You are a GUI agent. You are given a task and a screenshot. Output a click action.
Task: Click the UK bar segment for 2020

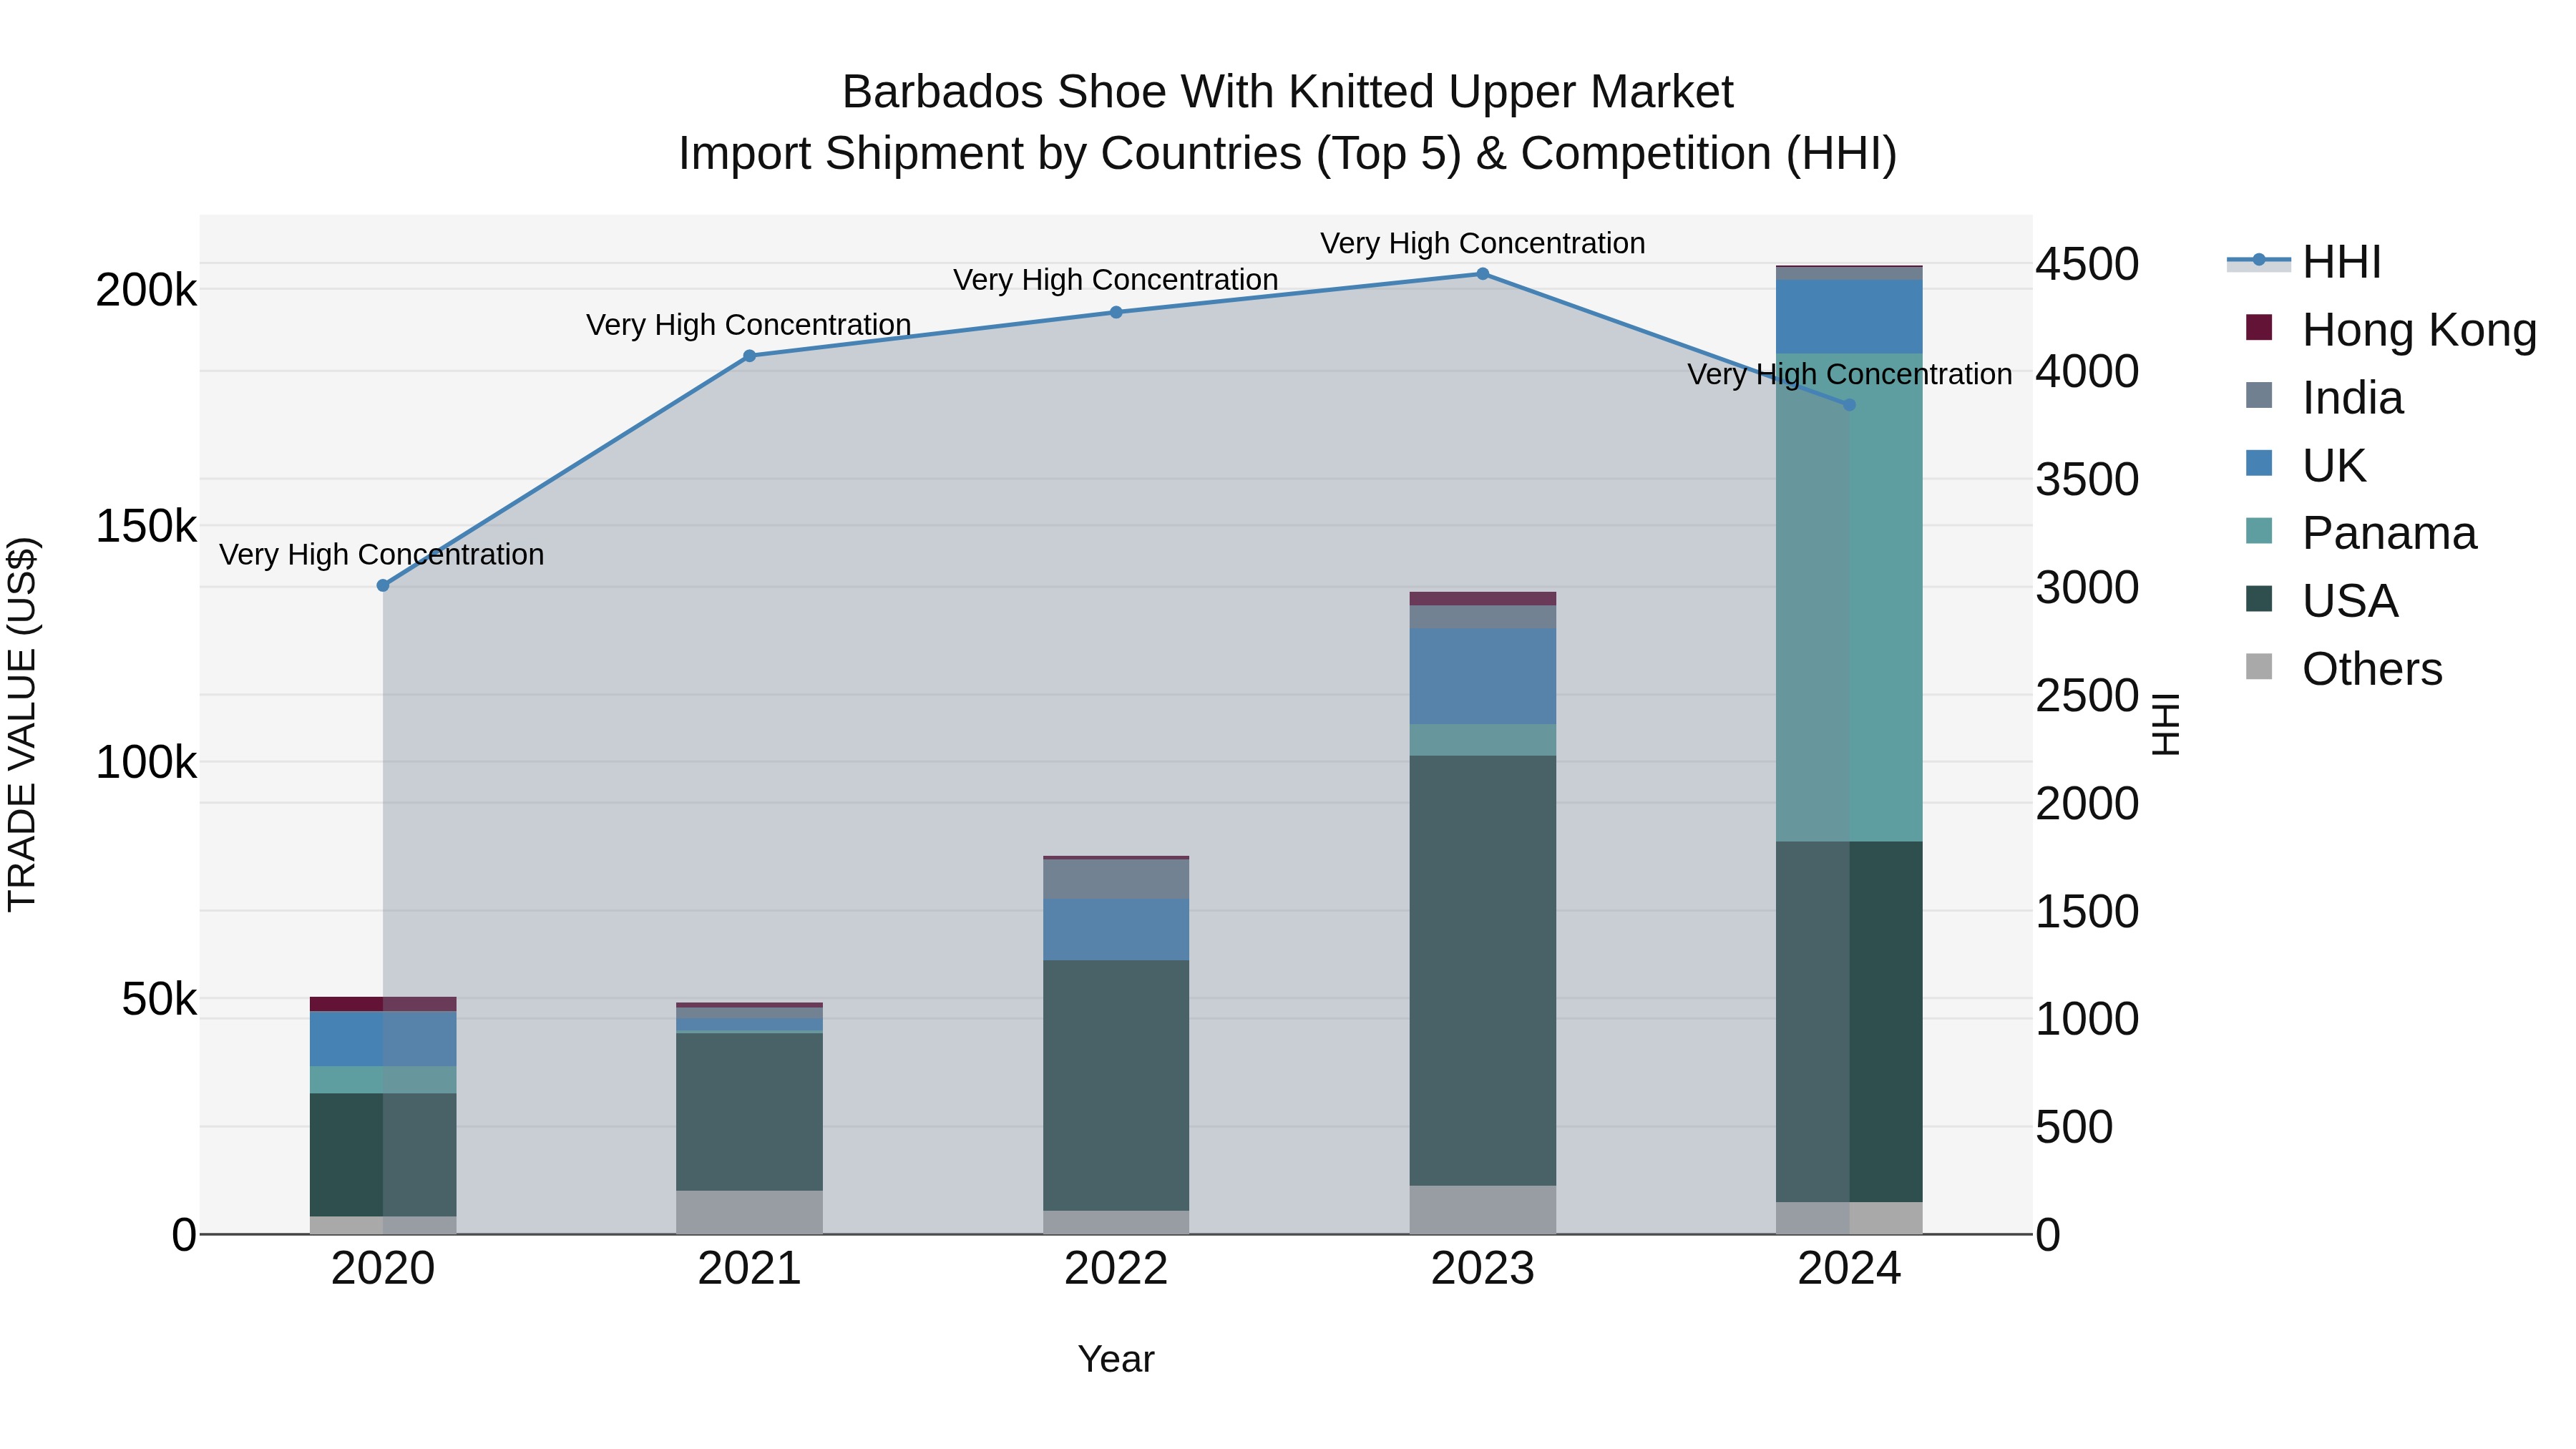click(383, 1039)
